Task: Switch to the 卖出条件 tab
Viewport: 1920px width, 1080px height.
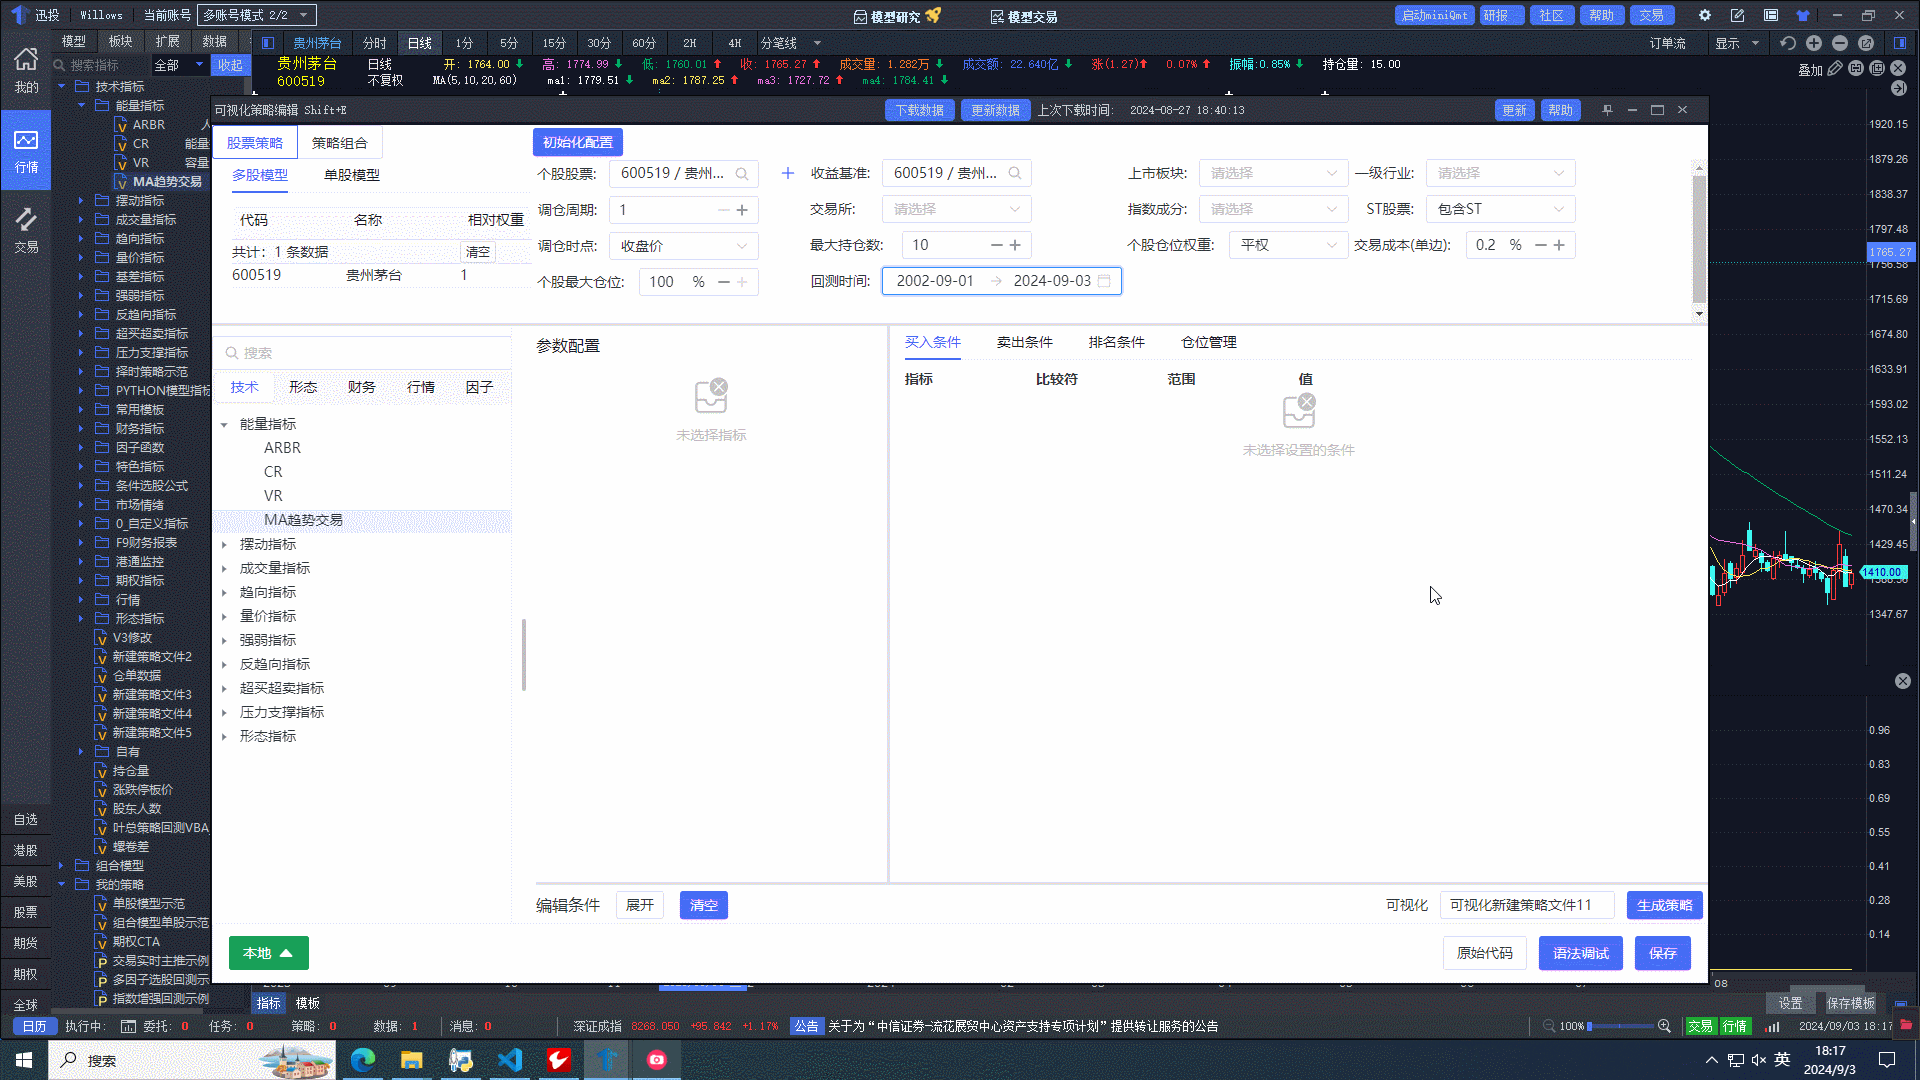Action: coord(1024,342)
